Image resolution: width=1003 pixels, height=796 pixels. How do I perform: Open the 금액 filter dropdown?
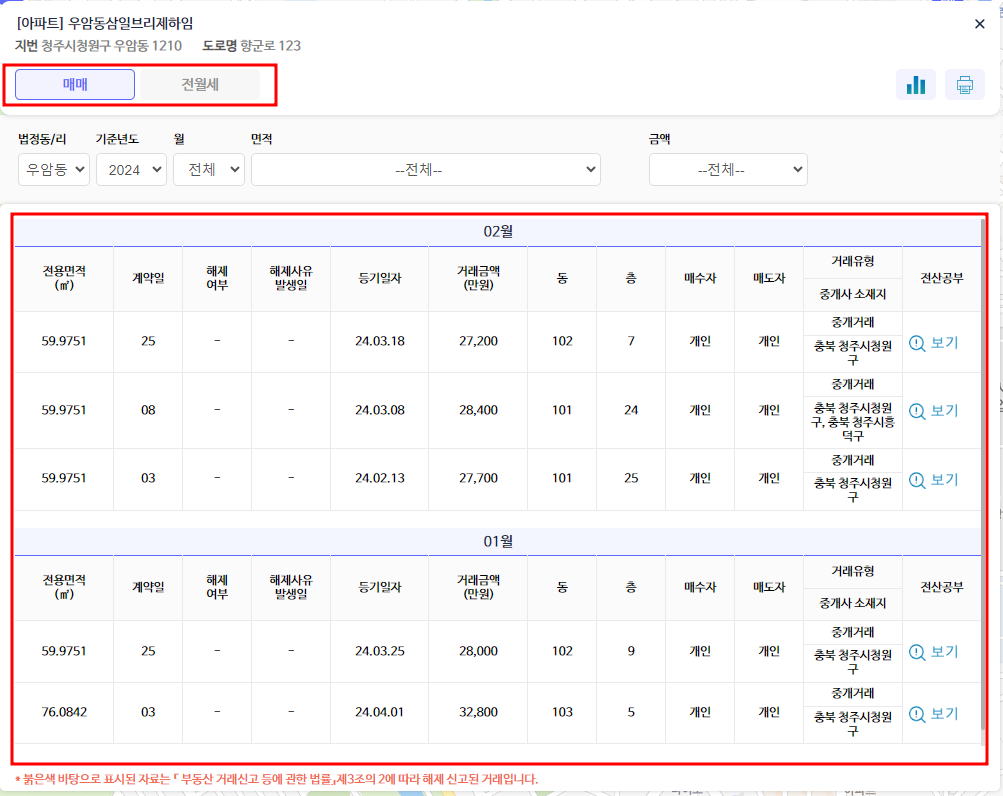(x=728, y=169)
